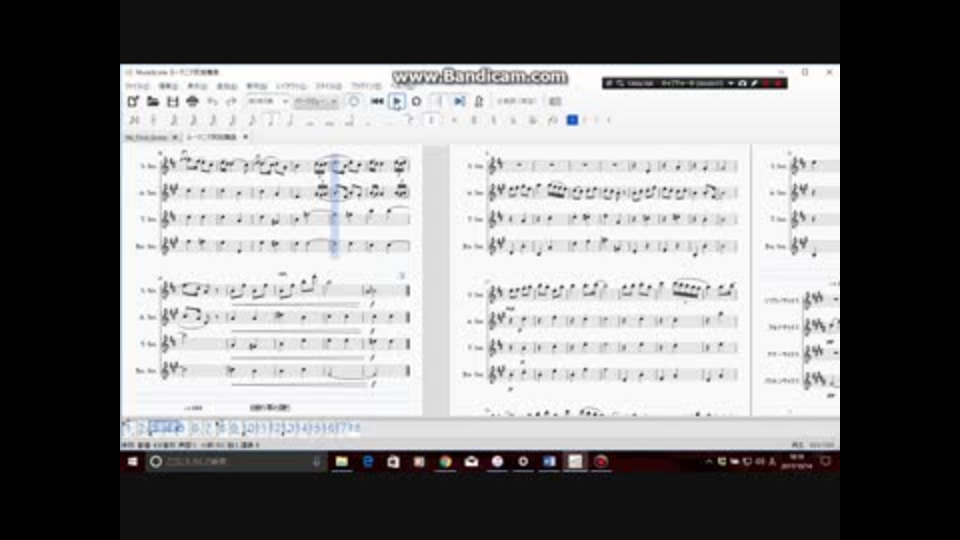Toggle play repeats button

pos(438,102)
